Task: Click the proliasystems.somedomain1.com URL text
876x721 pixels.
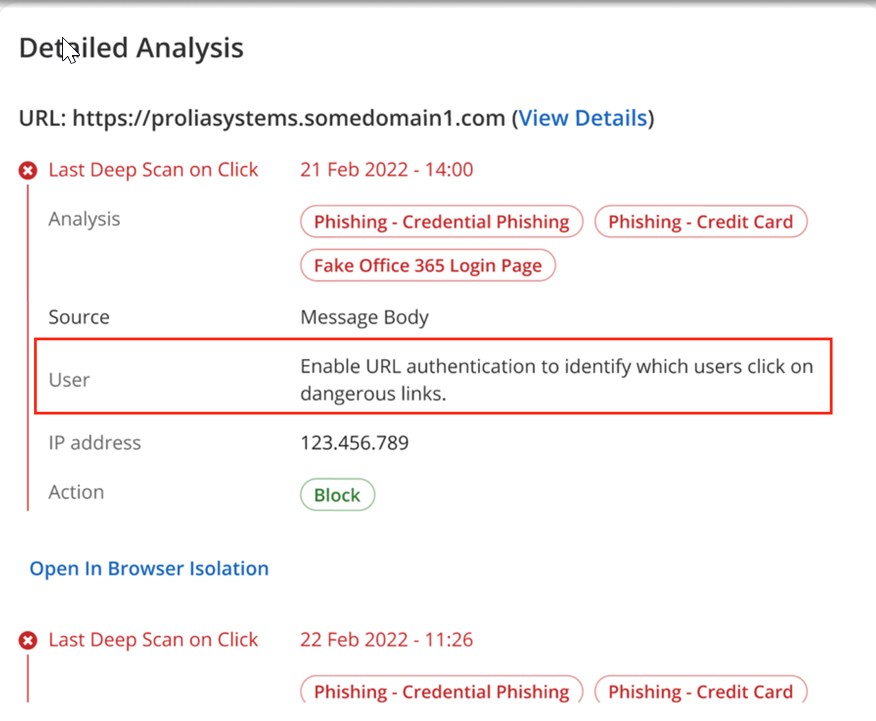Action: click(289, 118)
